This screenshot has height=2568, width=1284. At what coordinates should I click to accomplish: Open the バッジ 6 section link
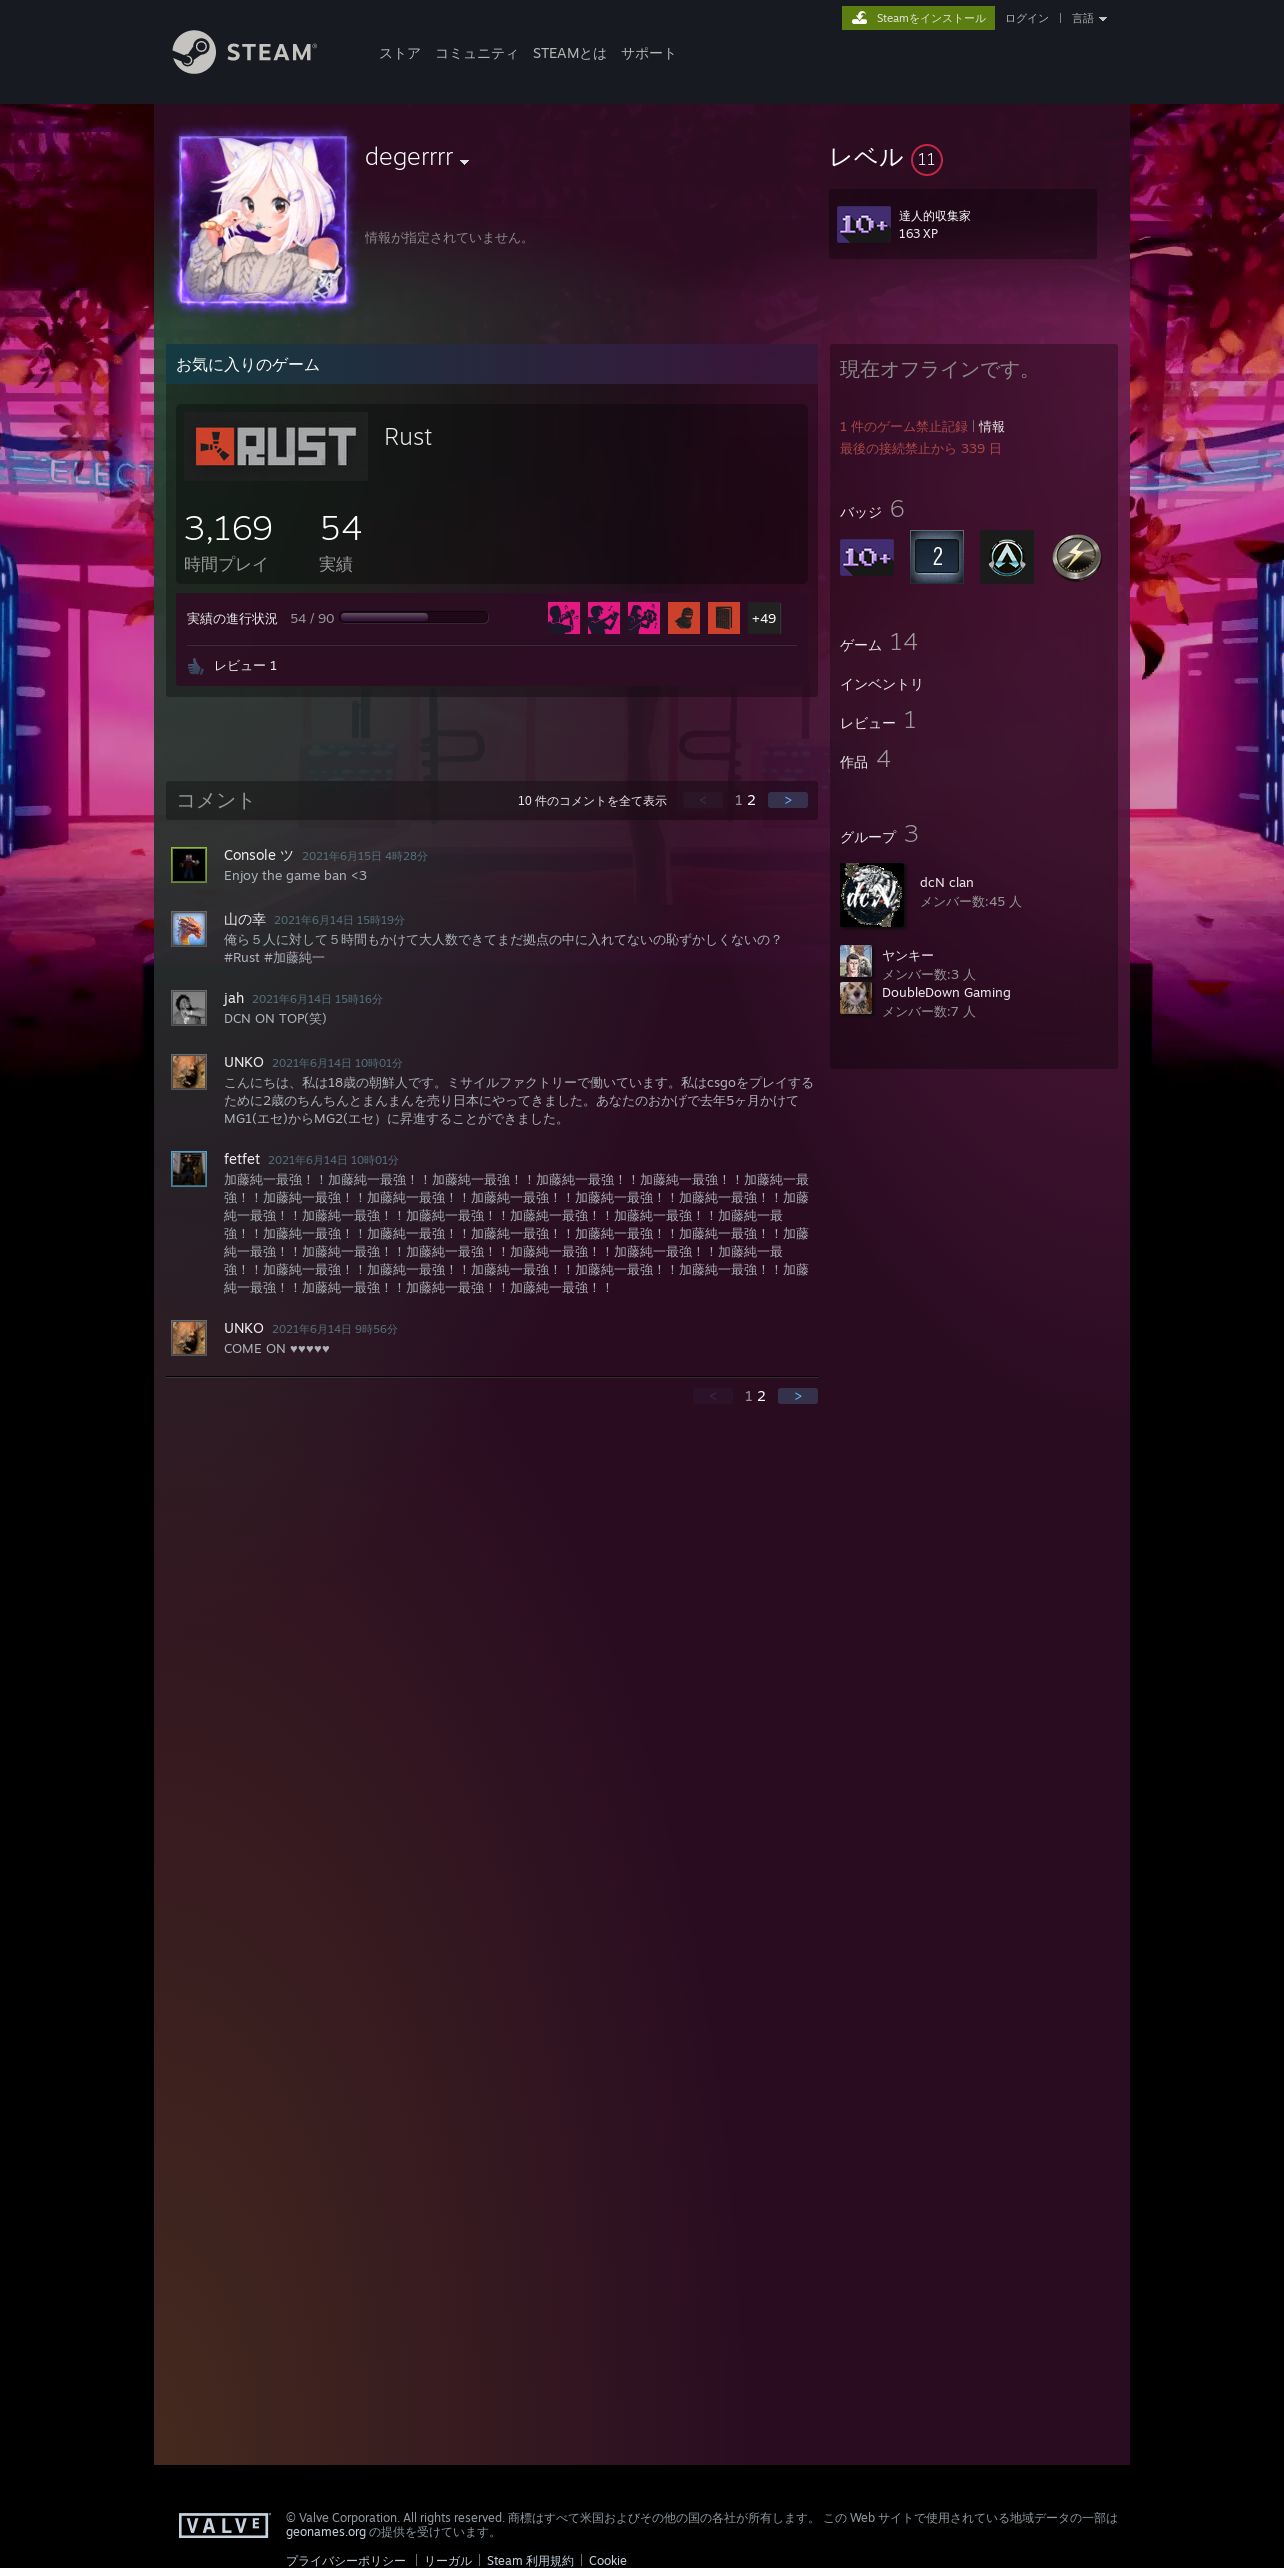point(872,510)
